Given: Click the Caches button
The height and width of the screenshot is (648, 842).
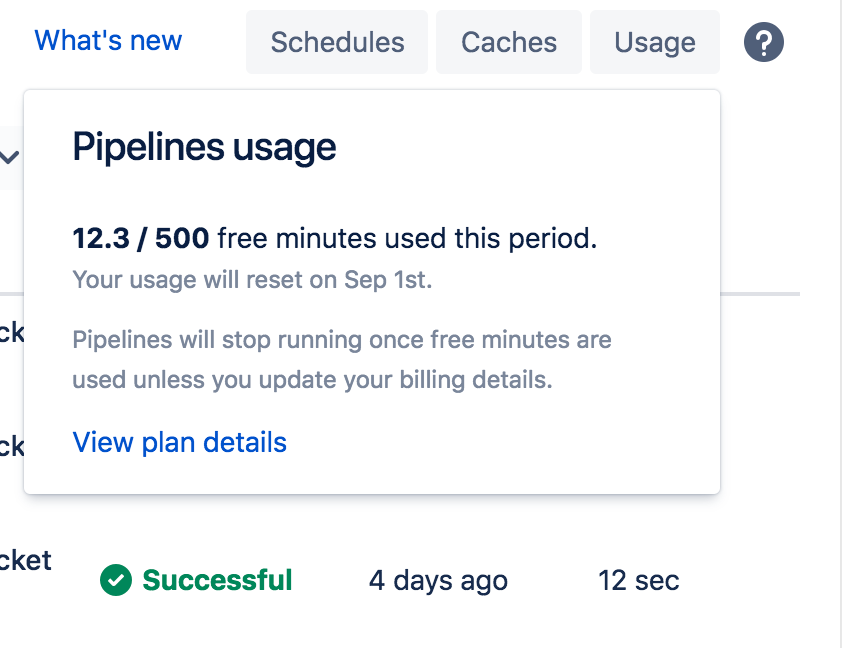Looking at the screenshot, I should (509, 42).
